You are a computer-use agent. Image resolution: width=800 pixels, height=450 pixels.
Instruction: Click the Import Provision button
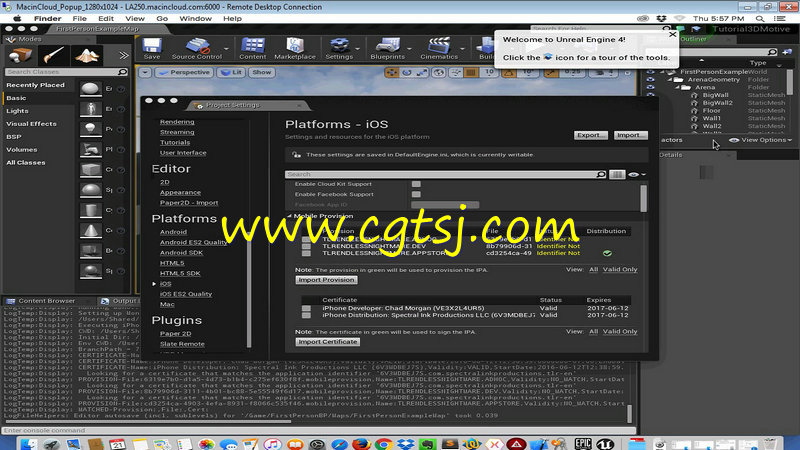click(327, 280)
